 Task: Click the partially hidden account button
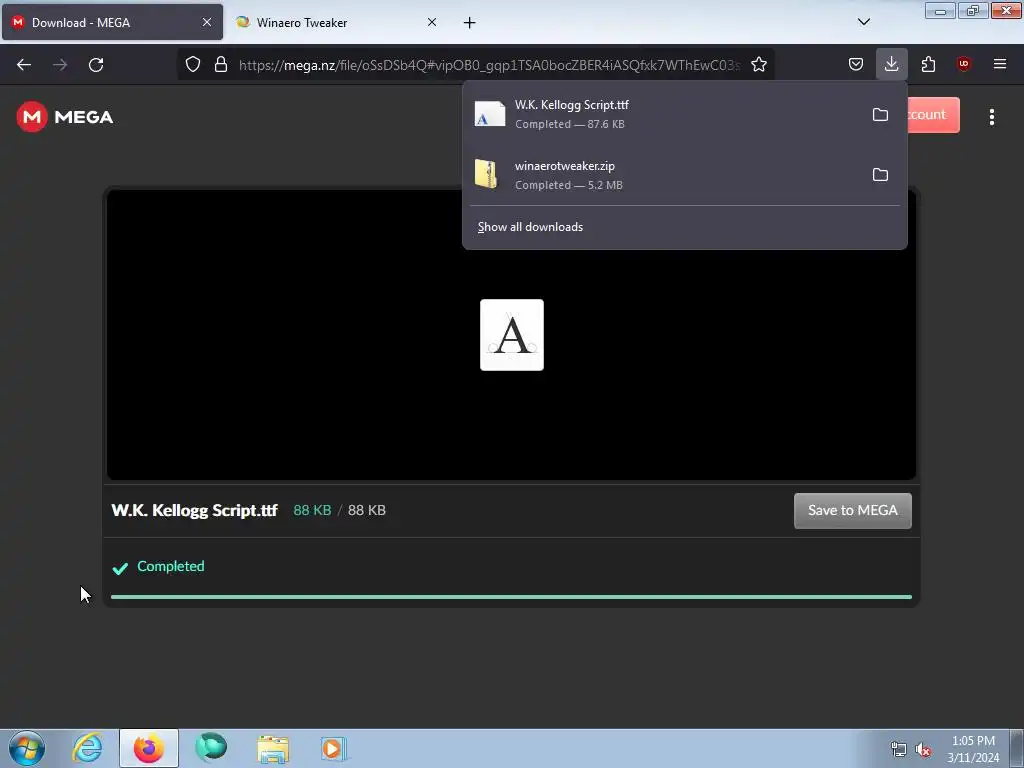tap(933, 115)
